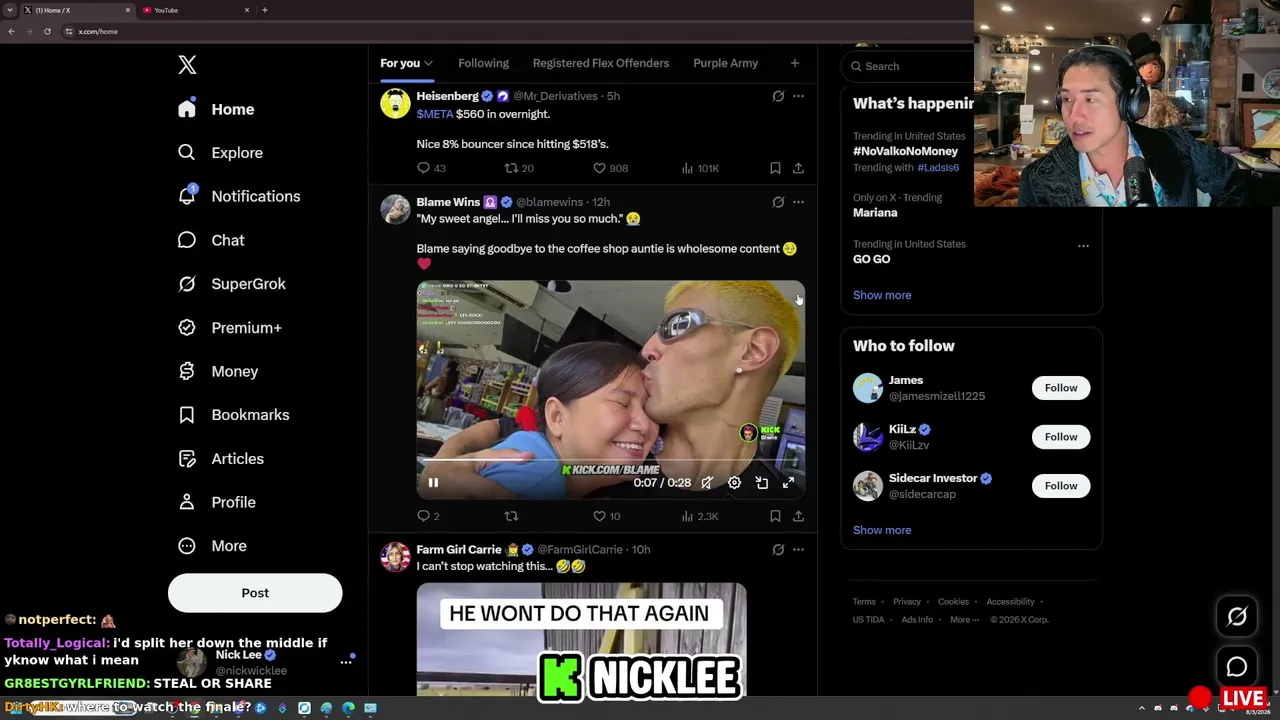
Task: Open more options on Heisenberg's post
Action: (798, 96)
